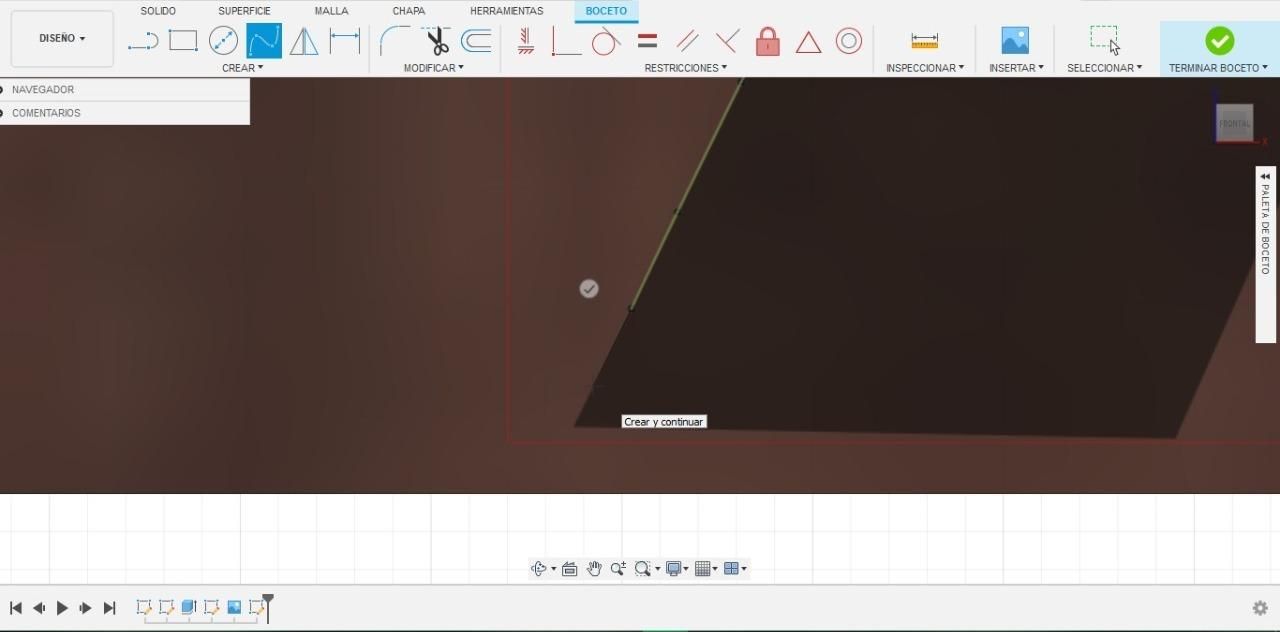This screenshot has width=1280, height=632.
Task: Select the BOCETO tab
Action: click(x=606, y=11)
